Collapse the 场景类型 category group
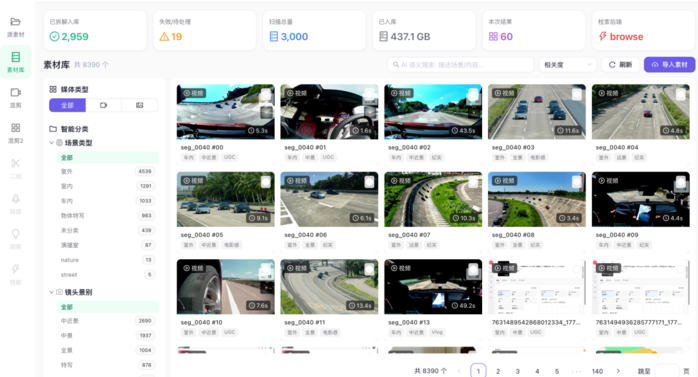698x377 pixels. [x=51, y=143]
